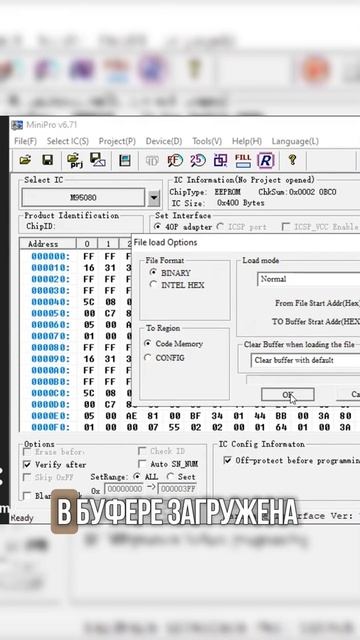Open the File(F) menu

[x=25, y=141]
